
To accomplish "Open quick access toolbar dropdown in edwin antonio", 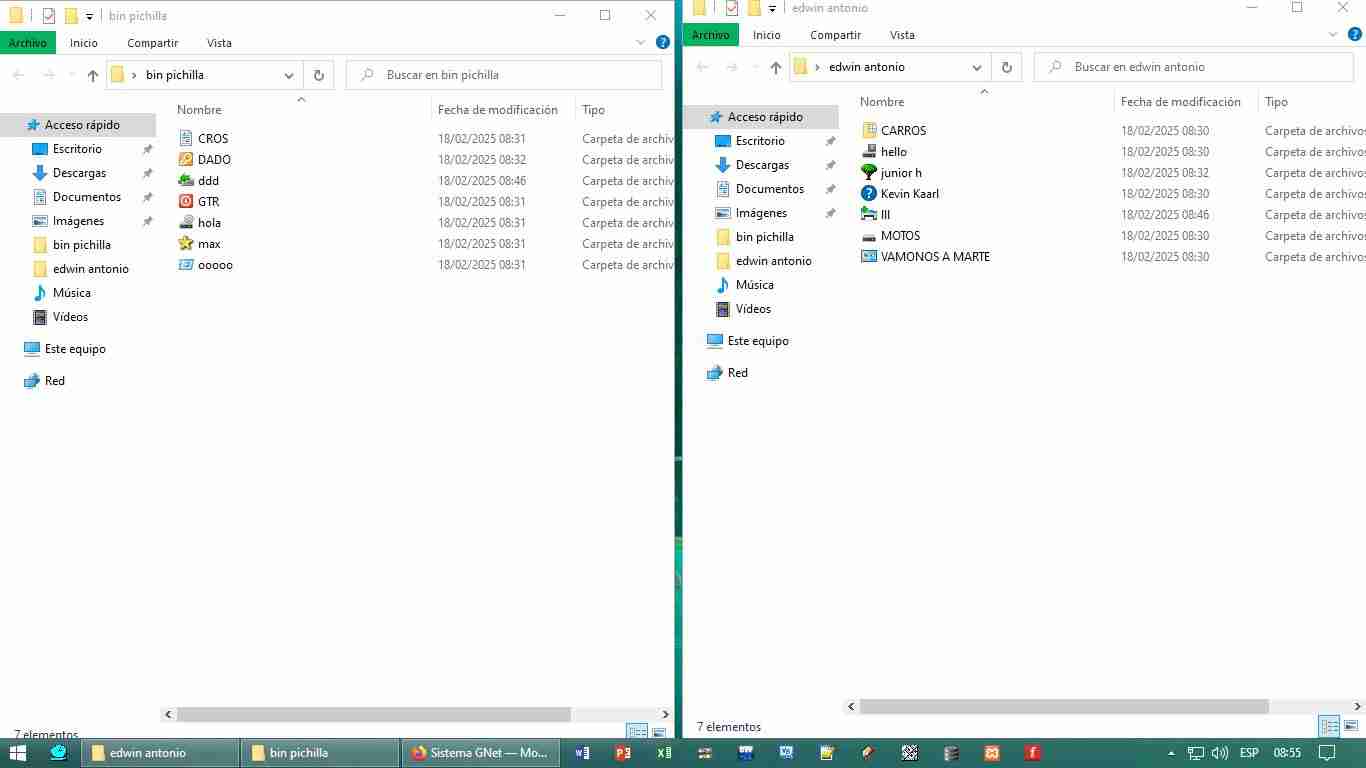I will click(772, 9).
